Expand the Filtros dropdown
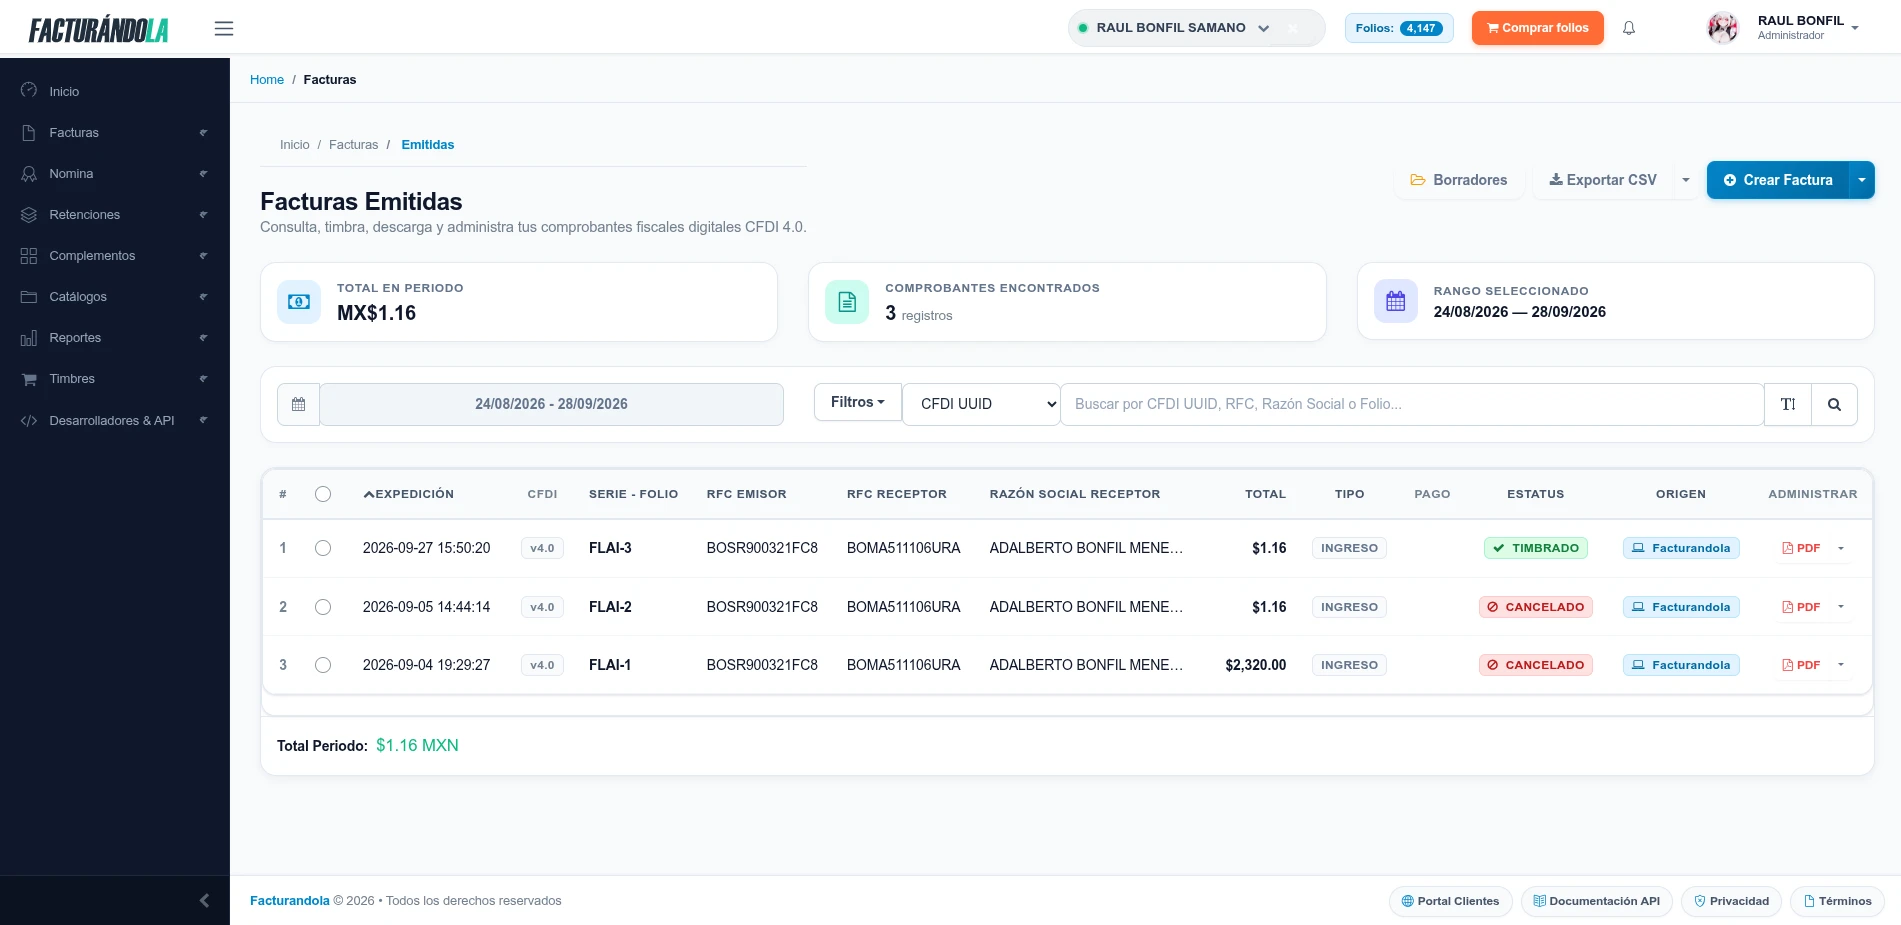 (x=858, y=402)
